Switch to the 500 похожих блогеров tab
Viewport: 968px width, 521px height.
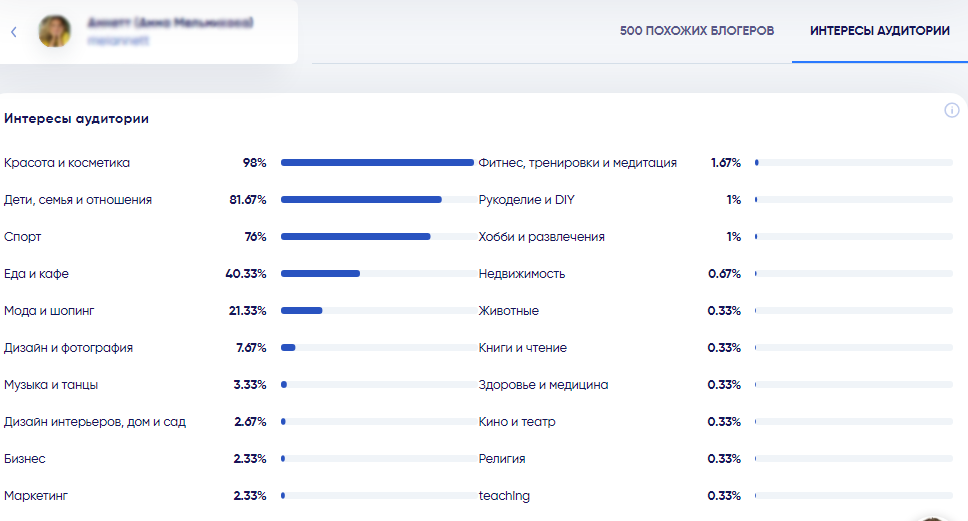pyautogui.click(x=696, y=31)
